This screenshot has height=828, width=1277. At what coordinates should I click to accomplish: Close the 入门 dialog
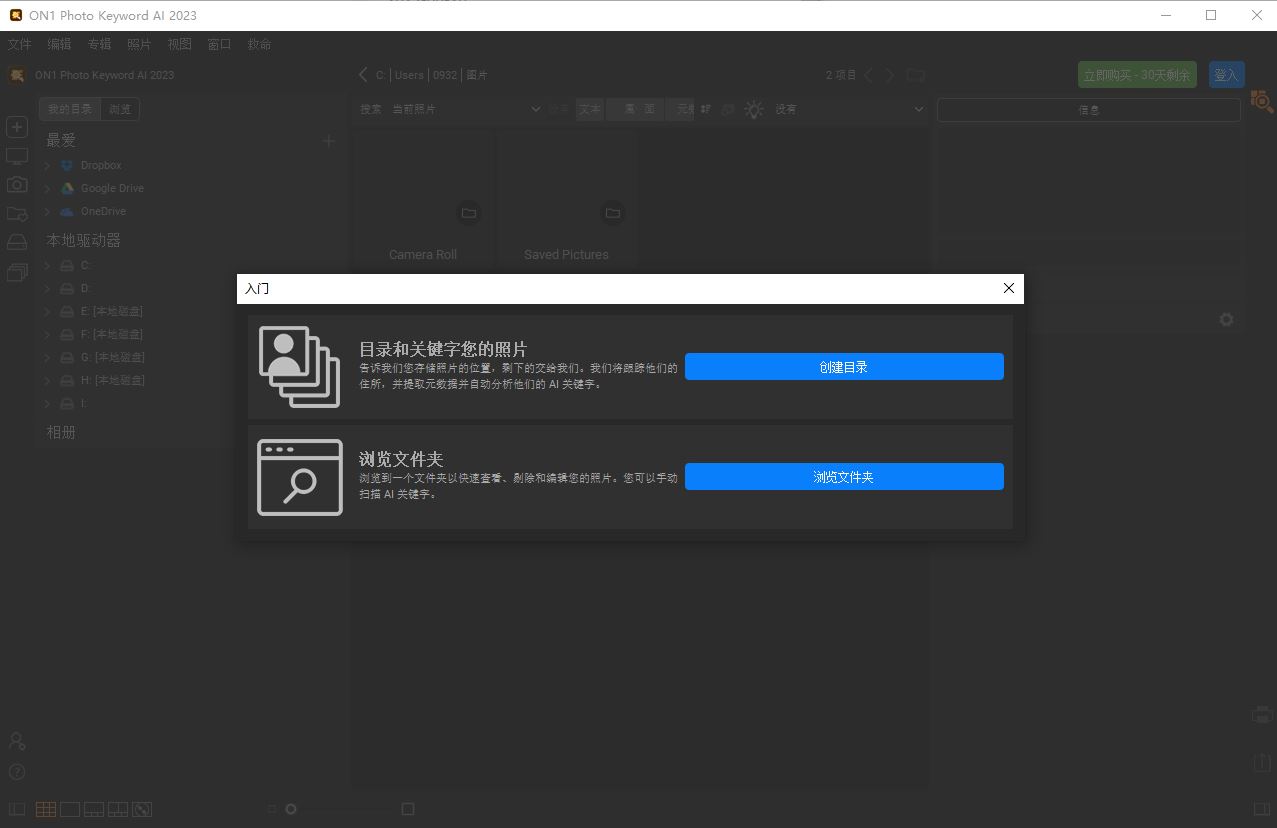point(1008,288)
